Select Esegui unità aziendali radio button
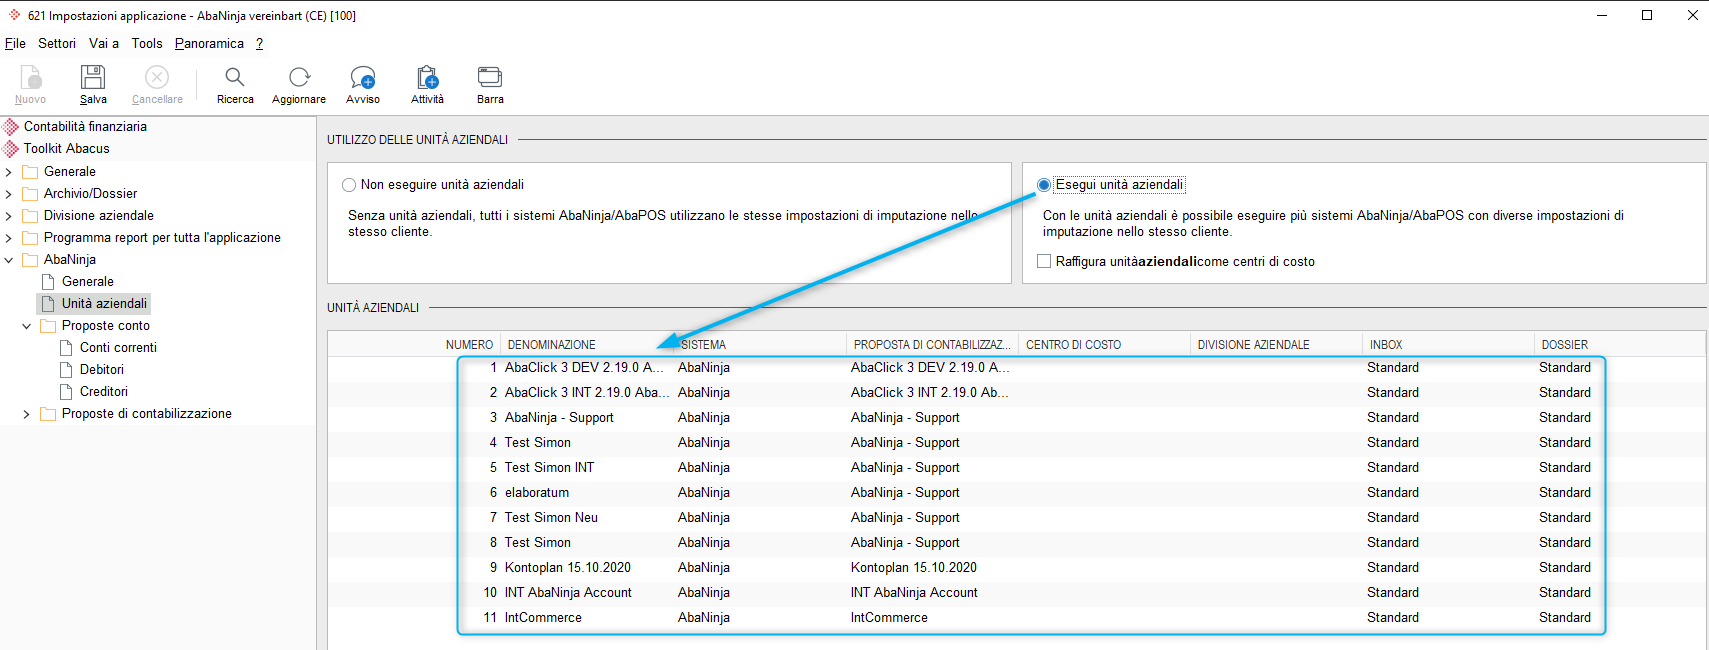 point(1044,185)
